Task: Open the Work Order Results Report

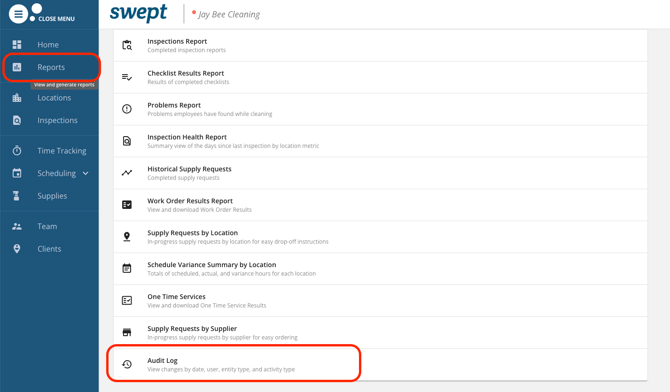Action: point(380,205)
